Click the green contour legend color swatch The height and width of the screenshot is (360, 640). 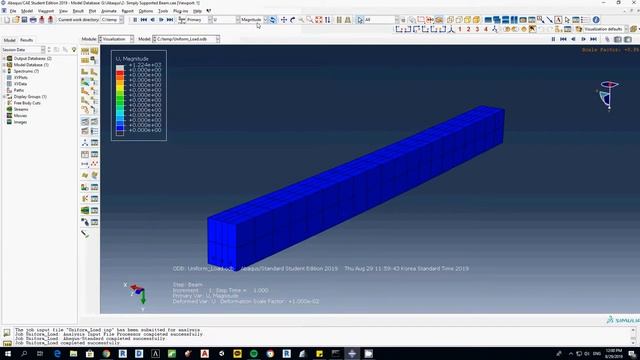[x=120, y=99]
